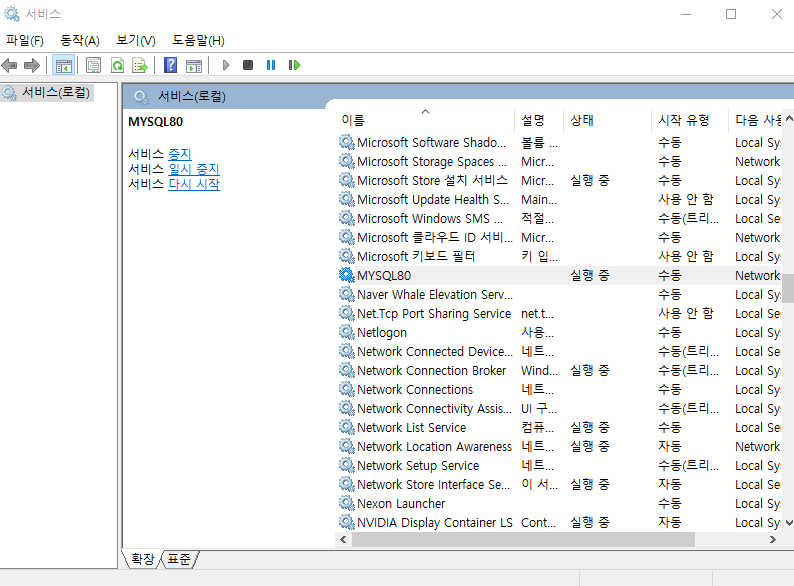Select Network Store Interface Se... service
The width and height of the screenshot is (794, 586).
(x=560, y=485)
